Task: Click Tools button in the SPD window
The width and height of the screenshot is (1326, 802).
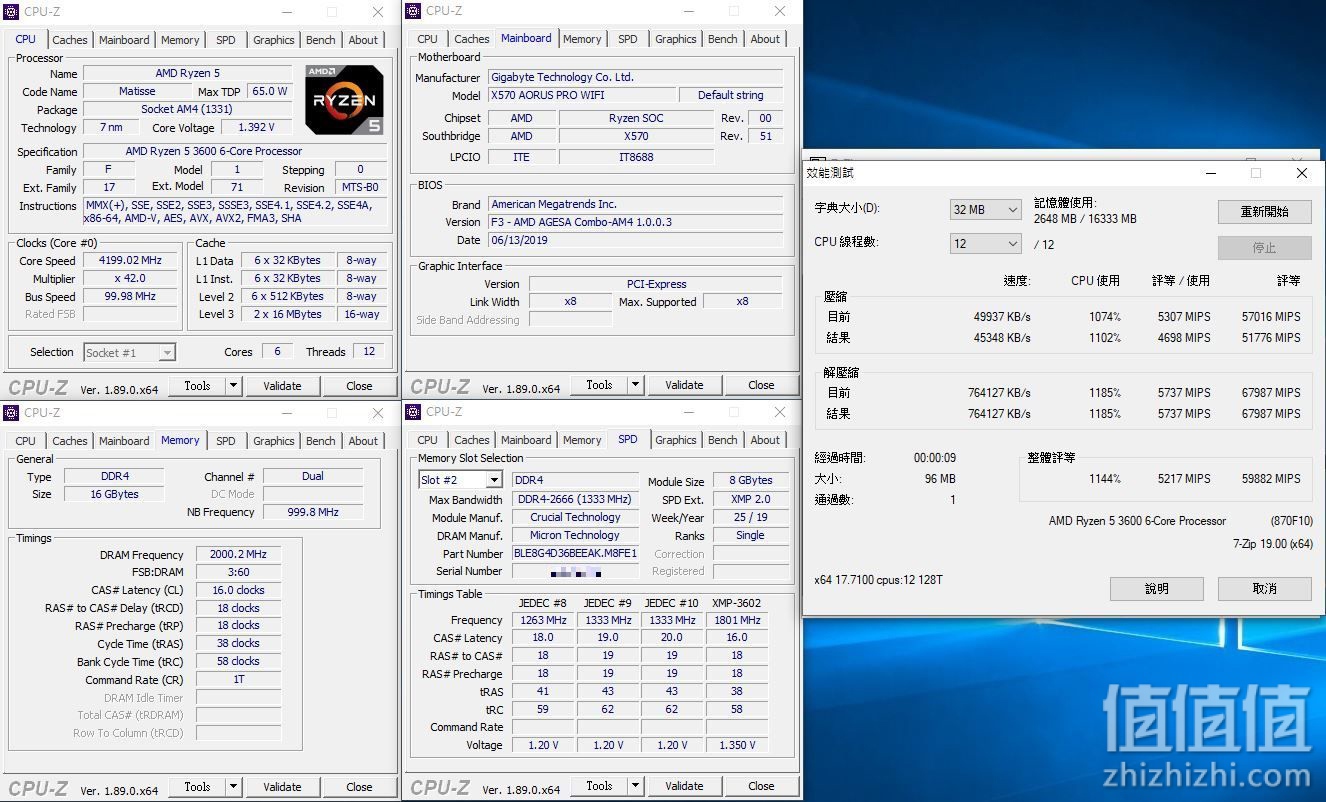Action: pos(599,785)
